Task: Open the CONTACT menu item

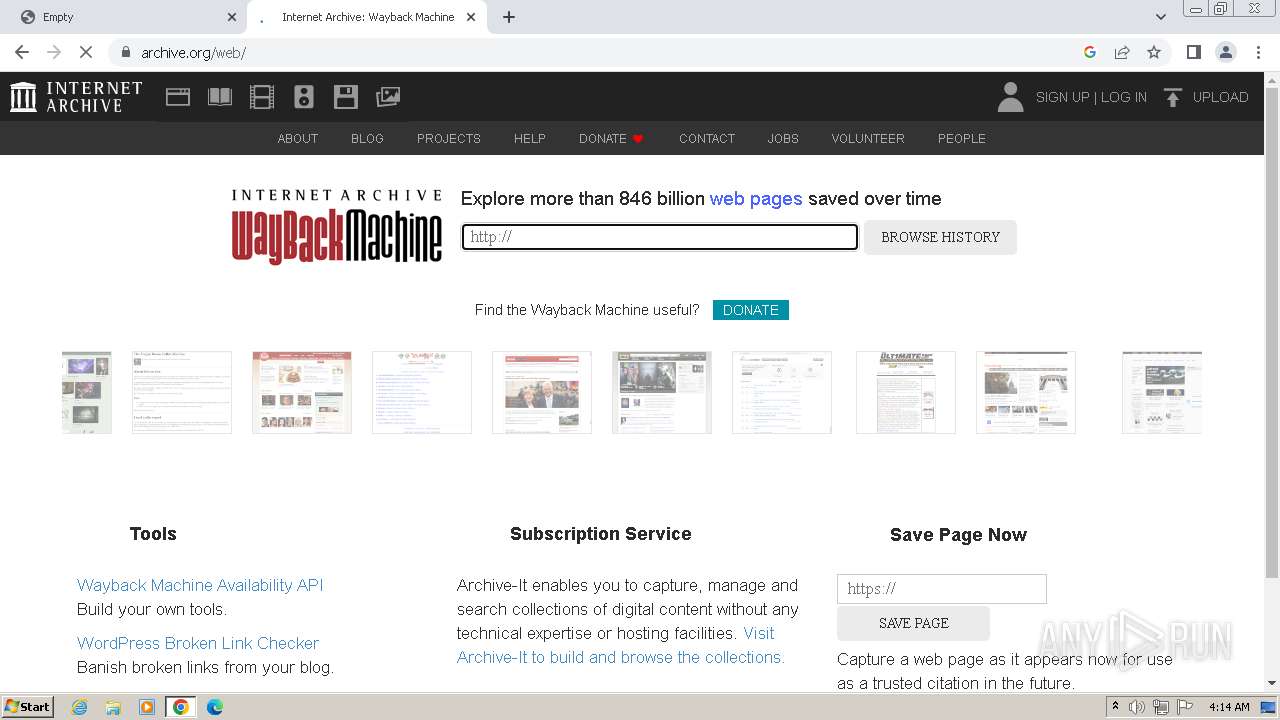Action: (x=707, y=138)
